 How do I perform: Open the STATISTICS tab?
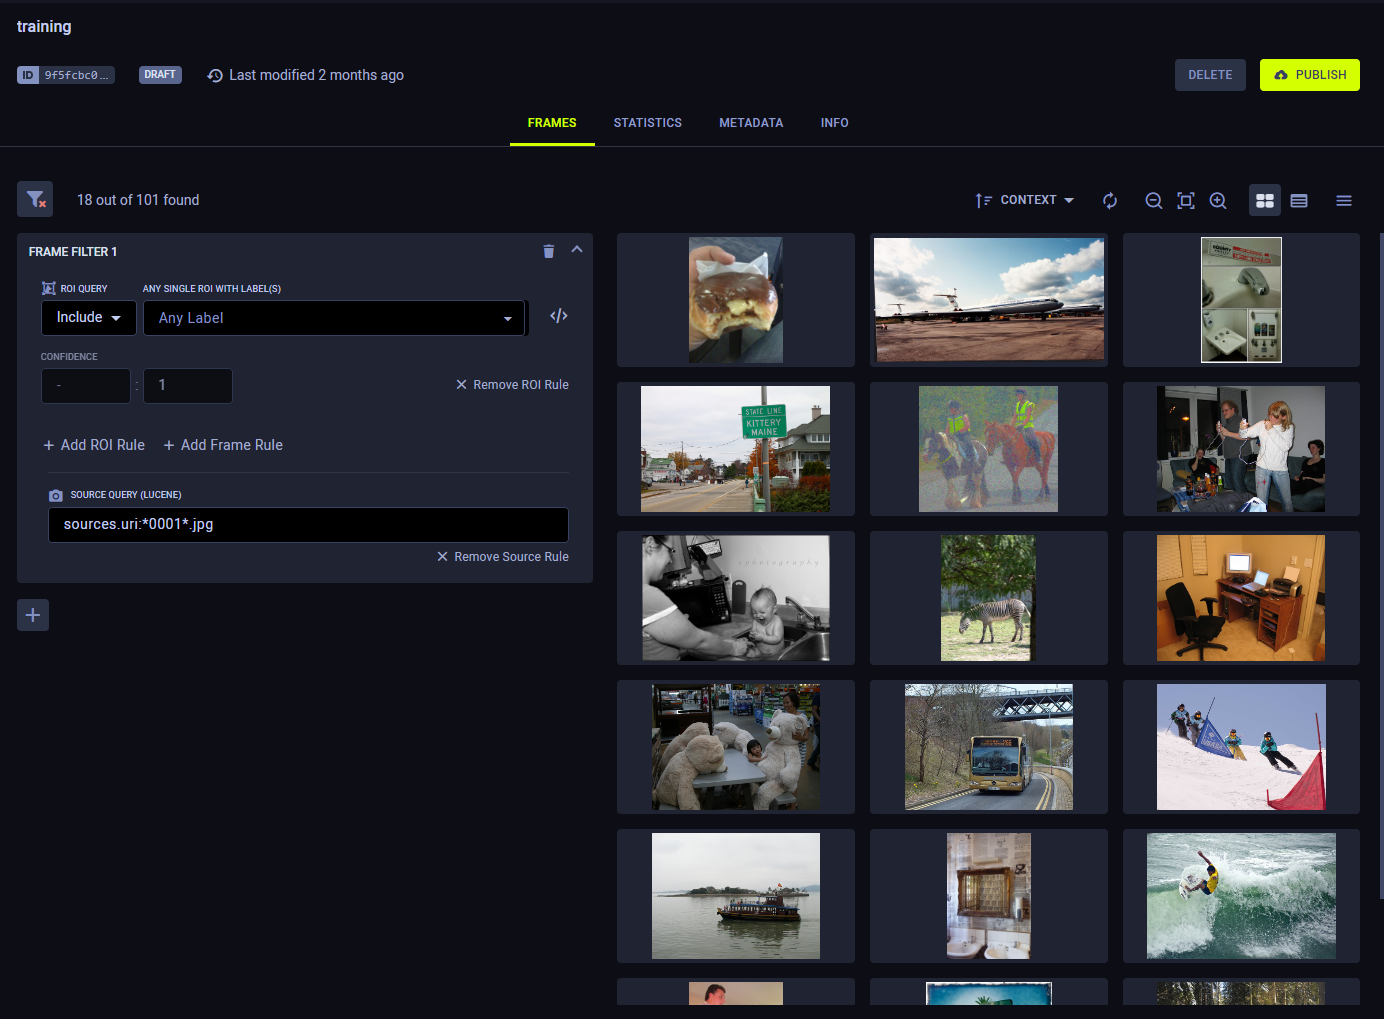pos(648,123)
